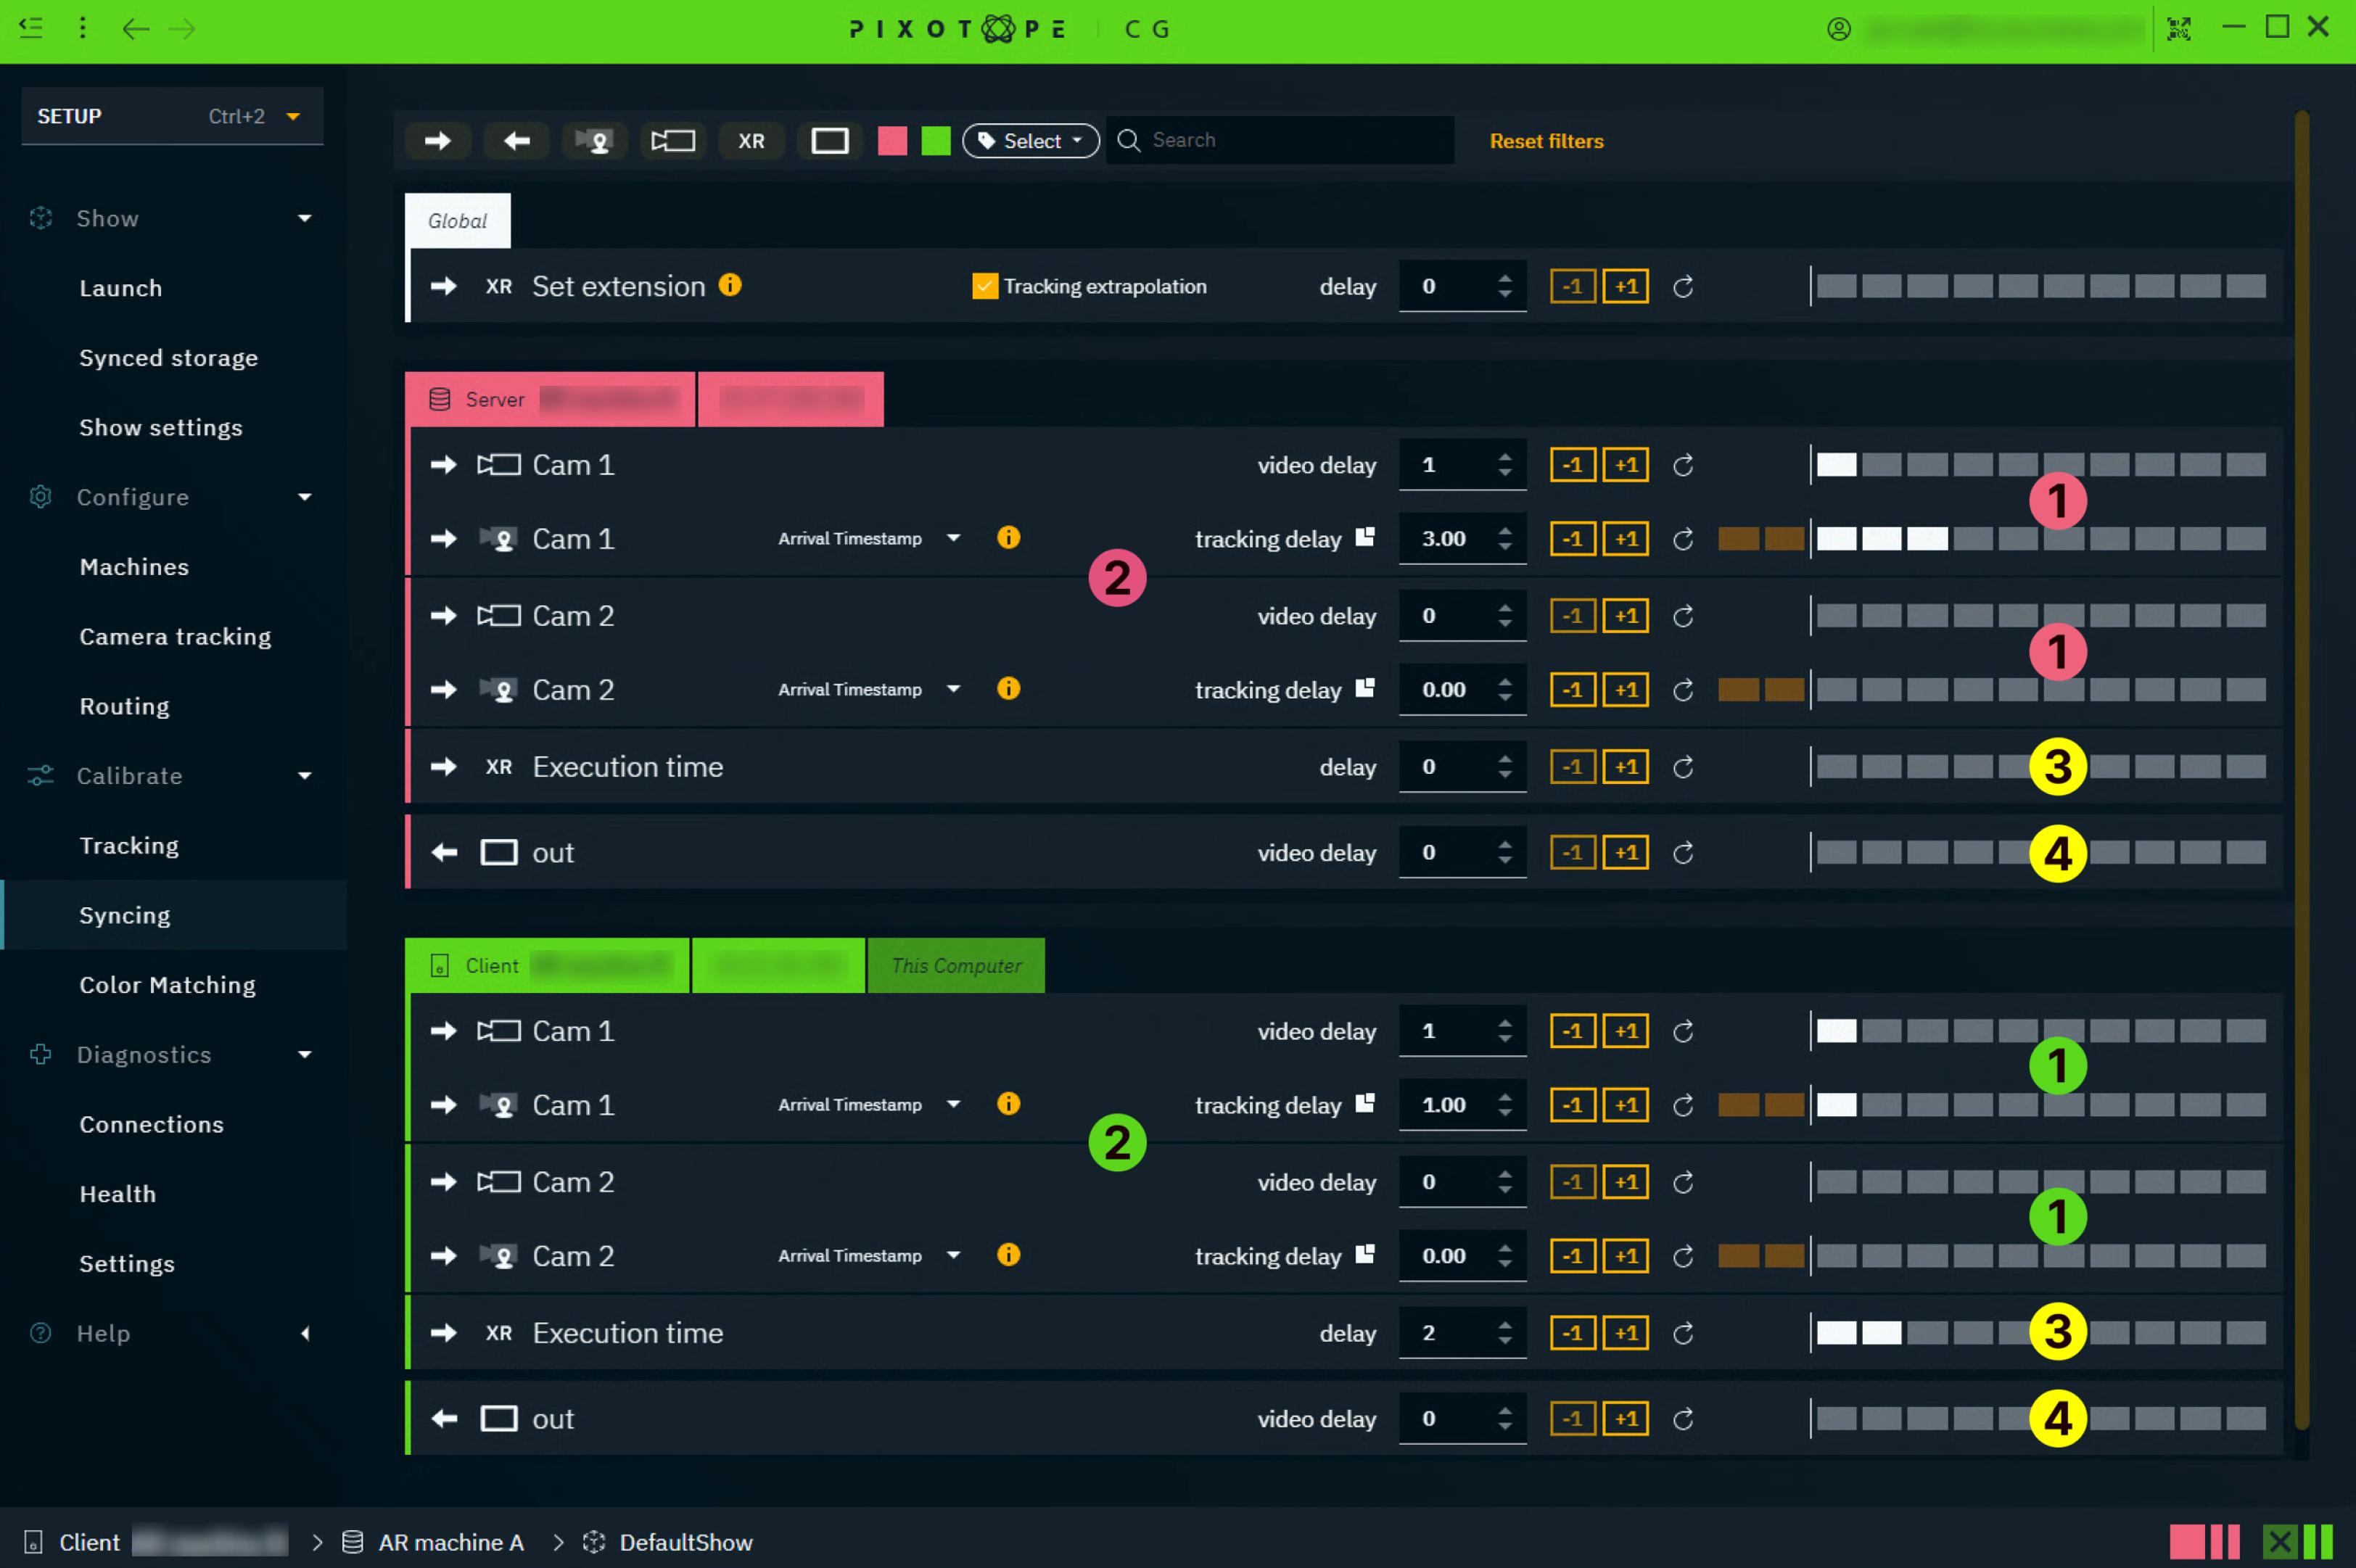Viewport: 2356px width, 1568px height.
Task: Toggle green client color filter
Action: [935, 141]
